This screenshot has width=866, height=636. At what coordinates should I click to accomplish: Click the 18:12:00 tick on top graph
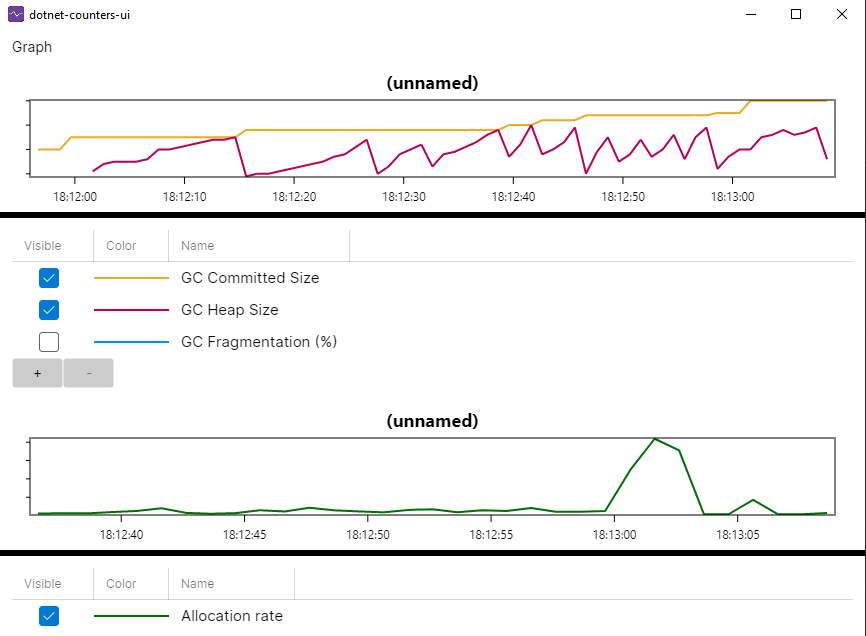75,197
